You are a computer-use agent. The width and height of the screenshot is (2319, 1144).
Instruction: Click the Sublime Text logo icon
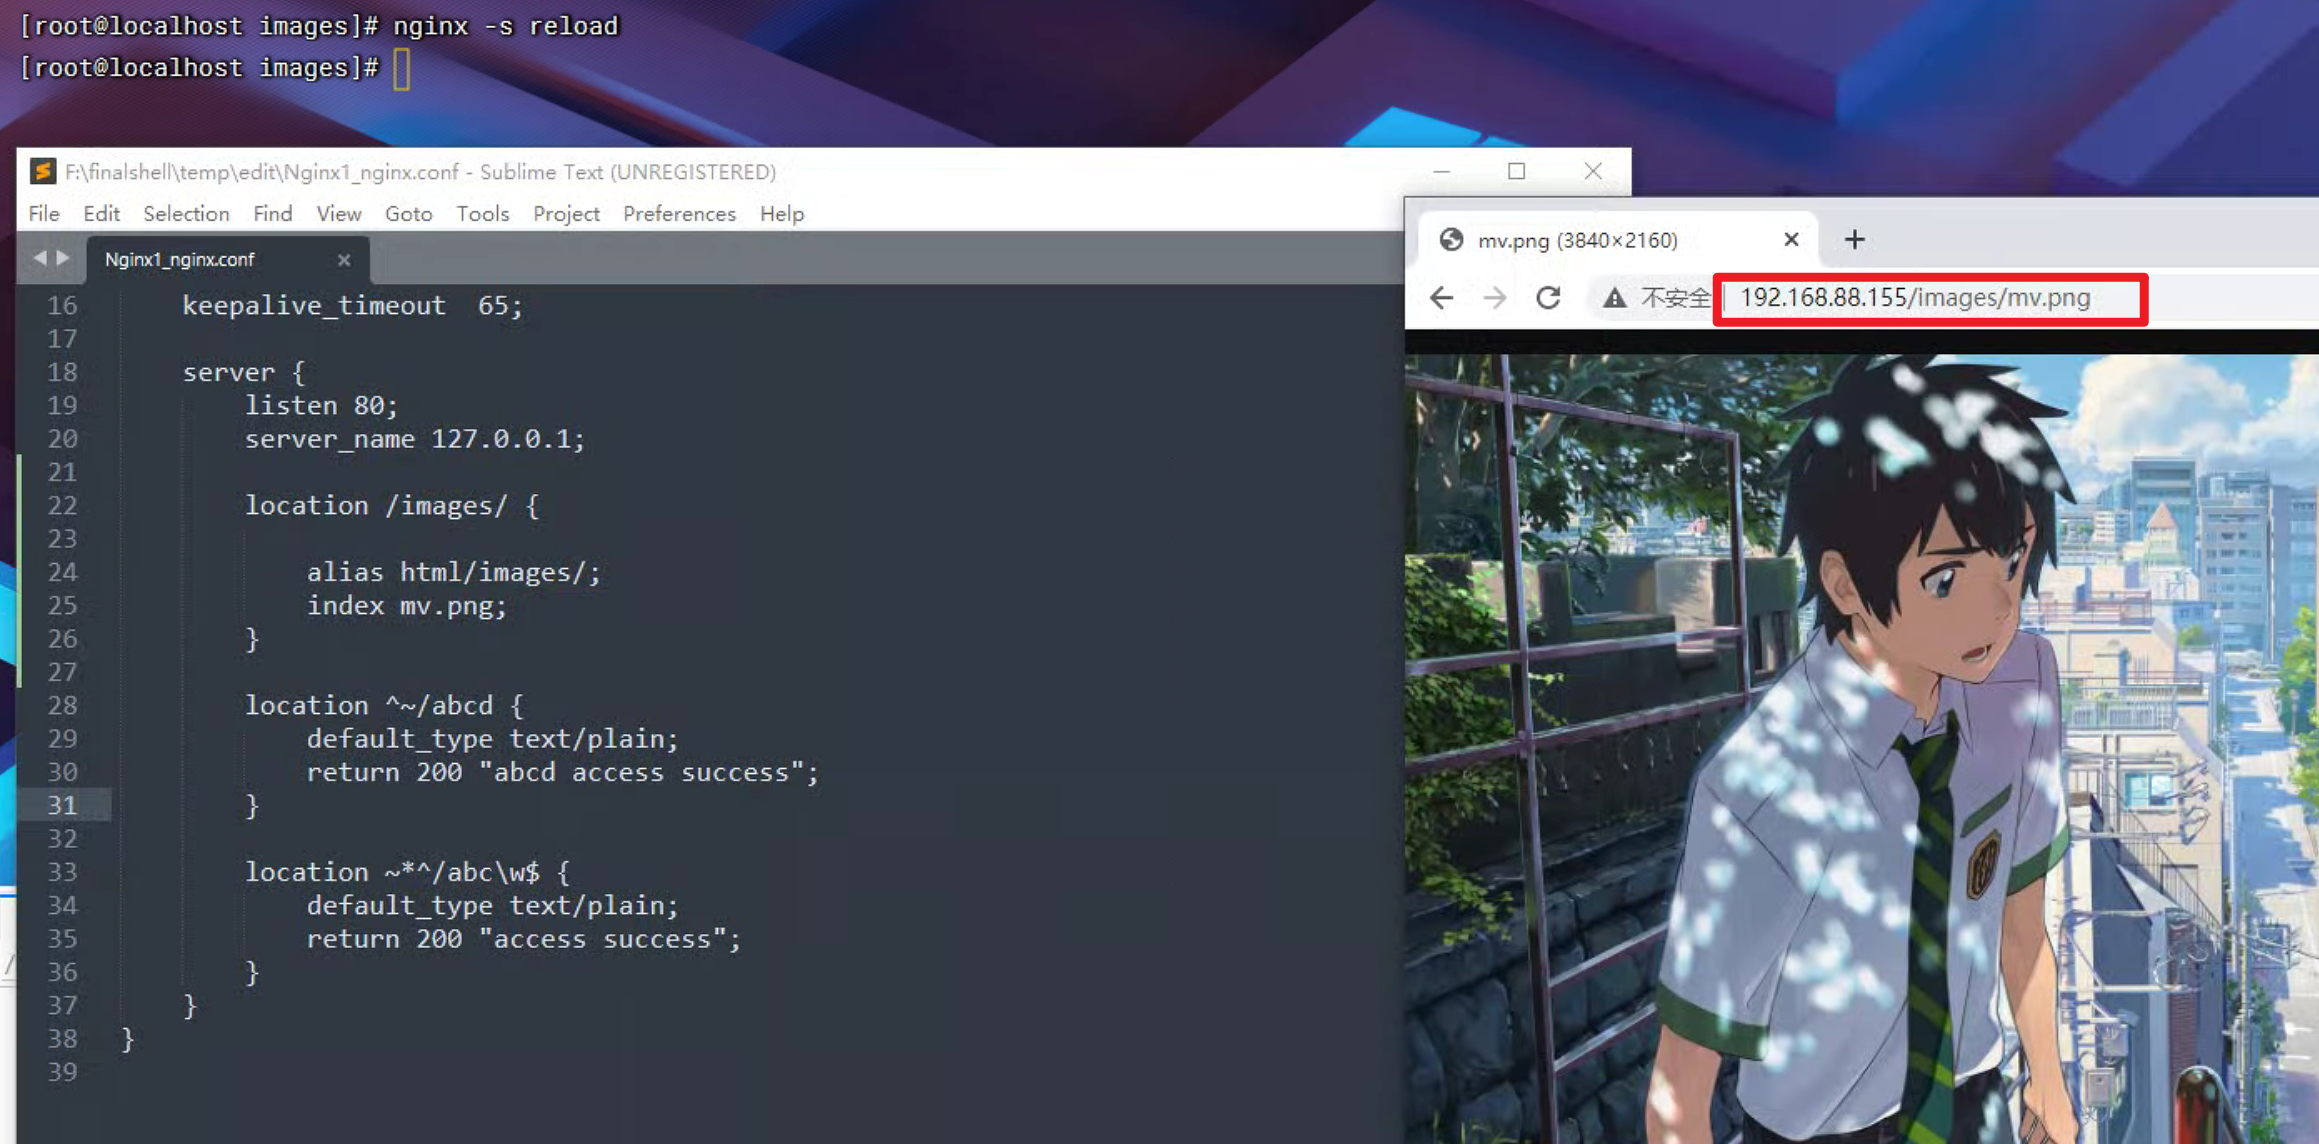coord(42,171)
